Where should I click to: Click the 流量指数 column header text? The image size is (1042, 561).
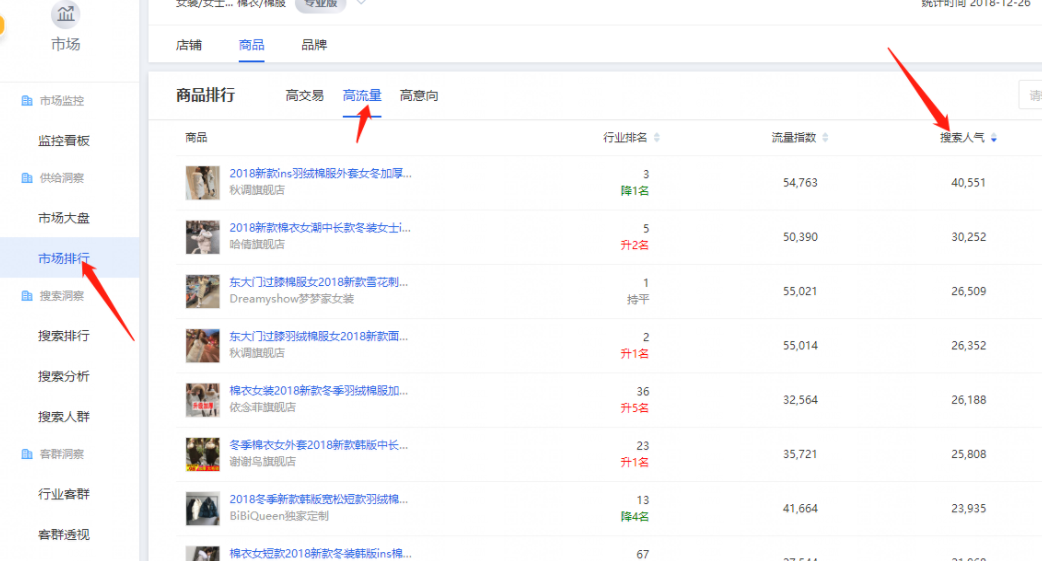click(x=793, y=138)
